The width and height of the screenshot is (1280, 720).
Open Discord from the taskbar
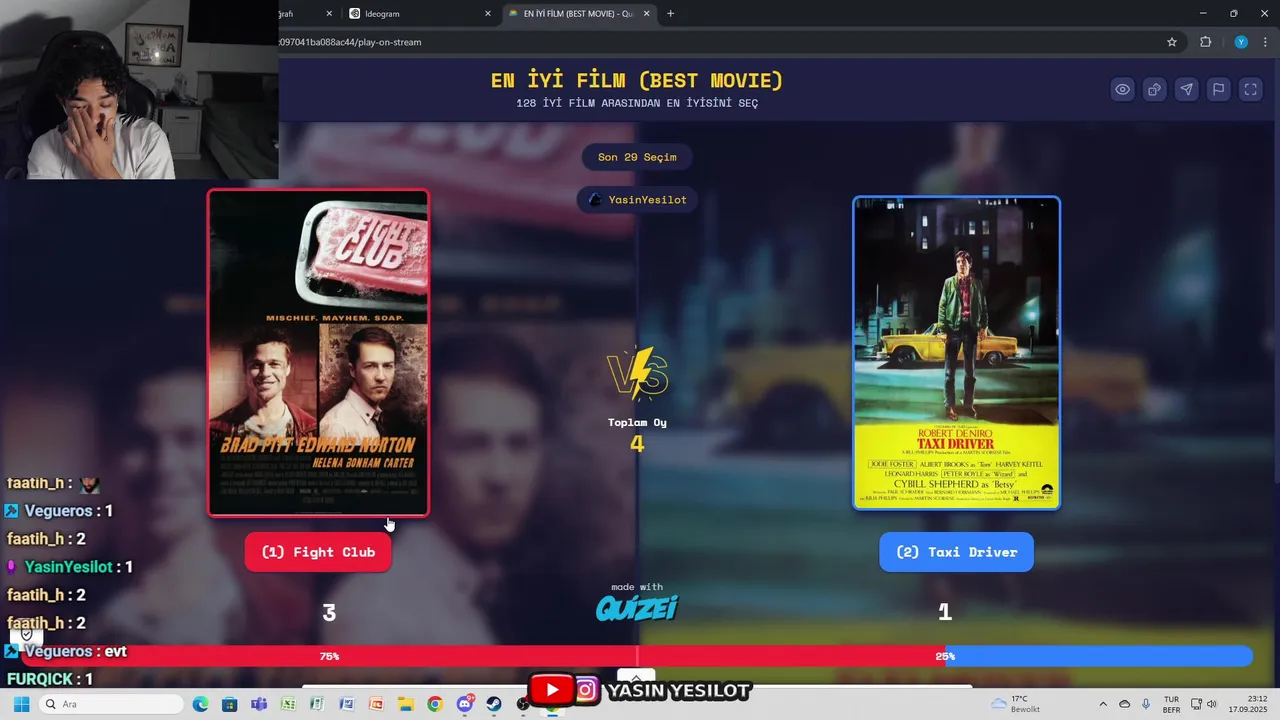464,704
